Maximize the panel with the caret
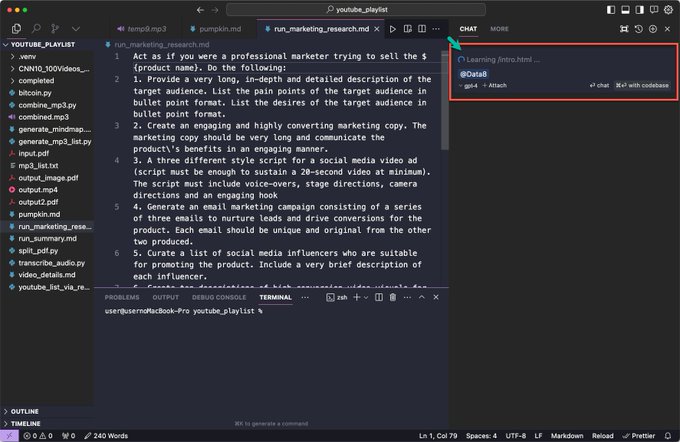Image resolution: width=680 pixels, height=442 pixels. pyautogui.click(x=422, y=298)
